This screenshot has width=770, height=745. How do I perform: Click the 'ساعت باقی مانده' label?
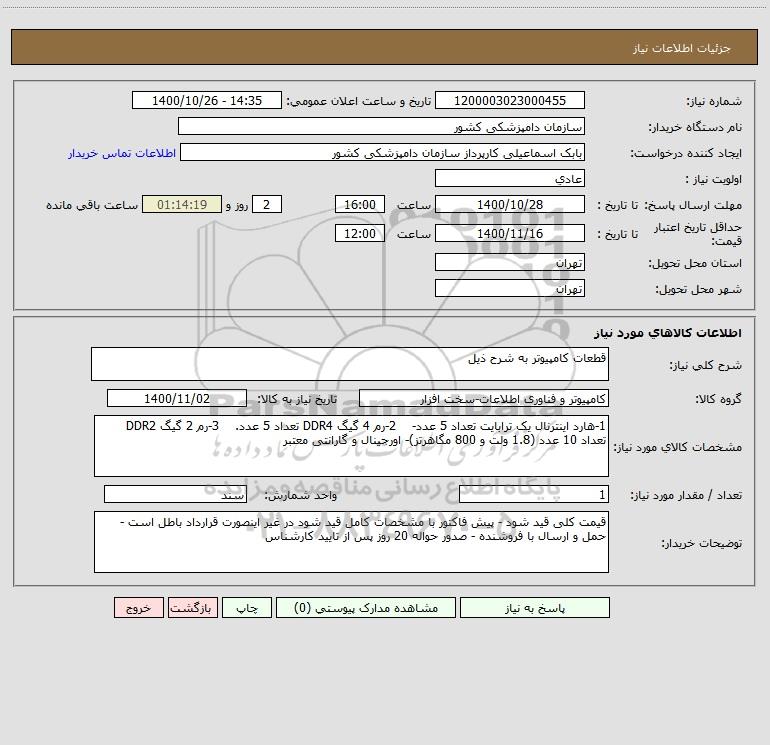point(92,205)
